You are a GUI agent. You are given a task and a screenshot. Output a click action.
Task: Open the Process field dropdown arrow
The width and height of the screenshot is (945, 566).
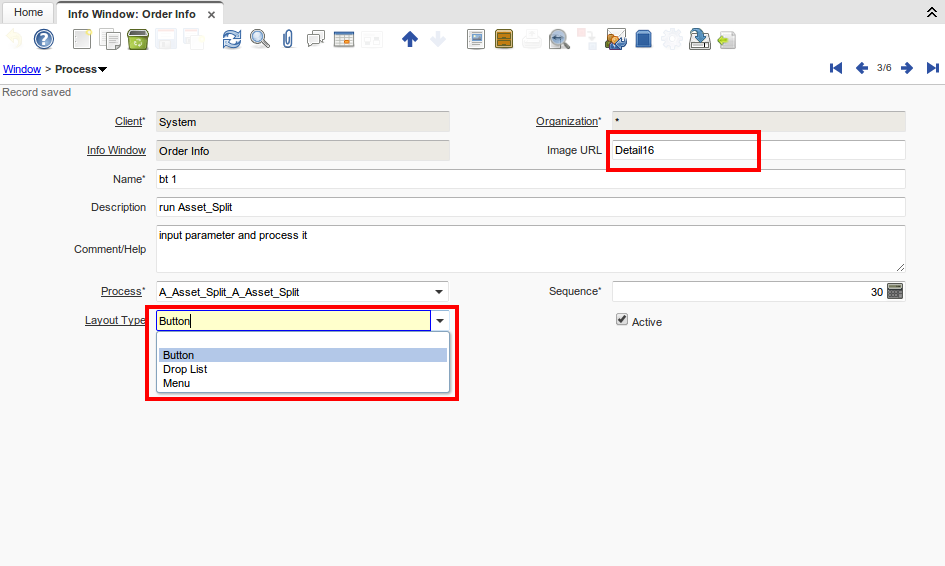440,292
